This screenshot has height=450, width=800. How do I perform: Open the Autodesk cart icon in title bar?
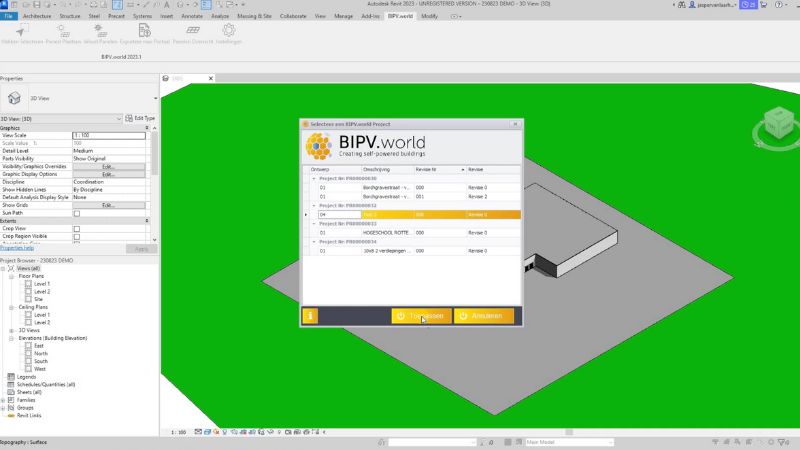(763, 5)
